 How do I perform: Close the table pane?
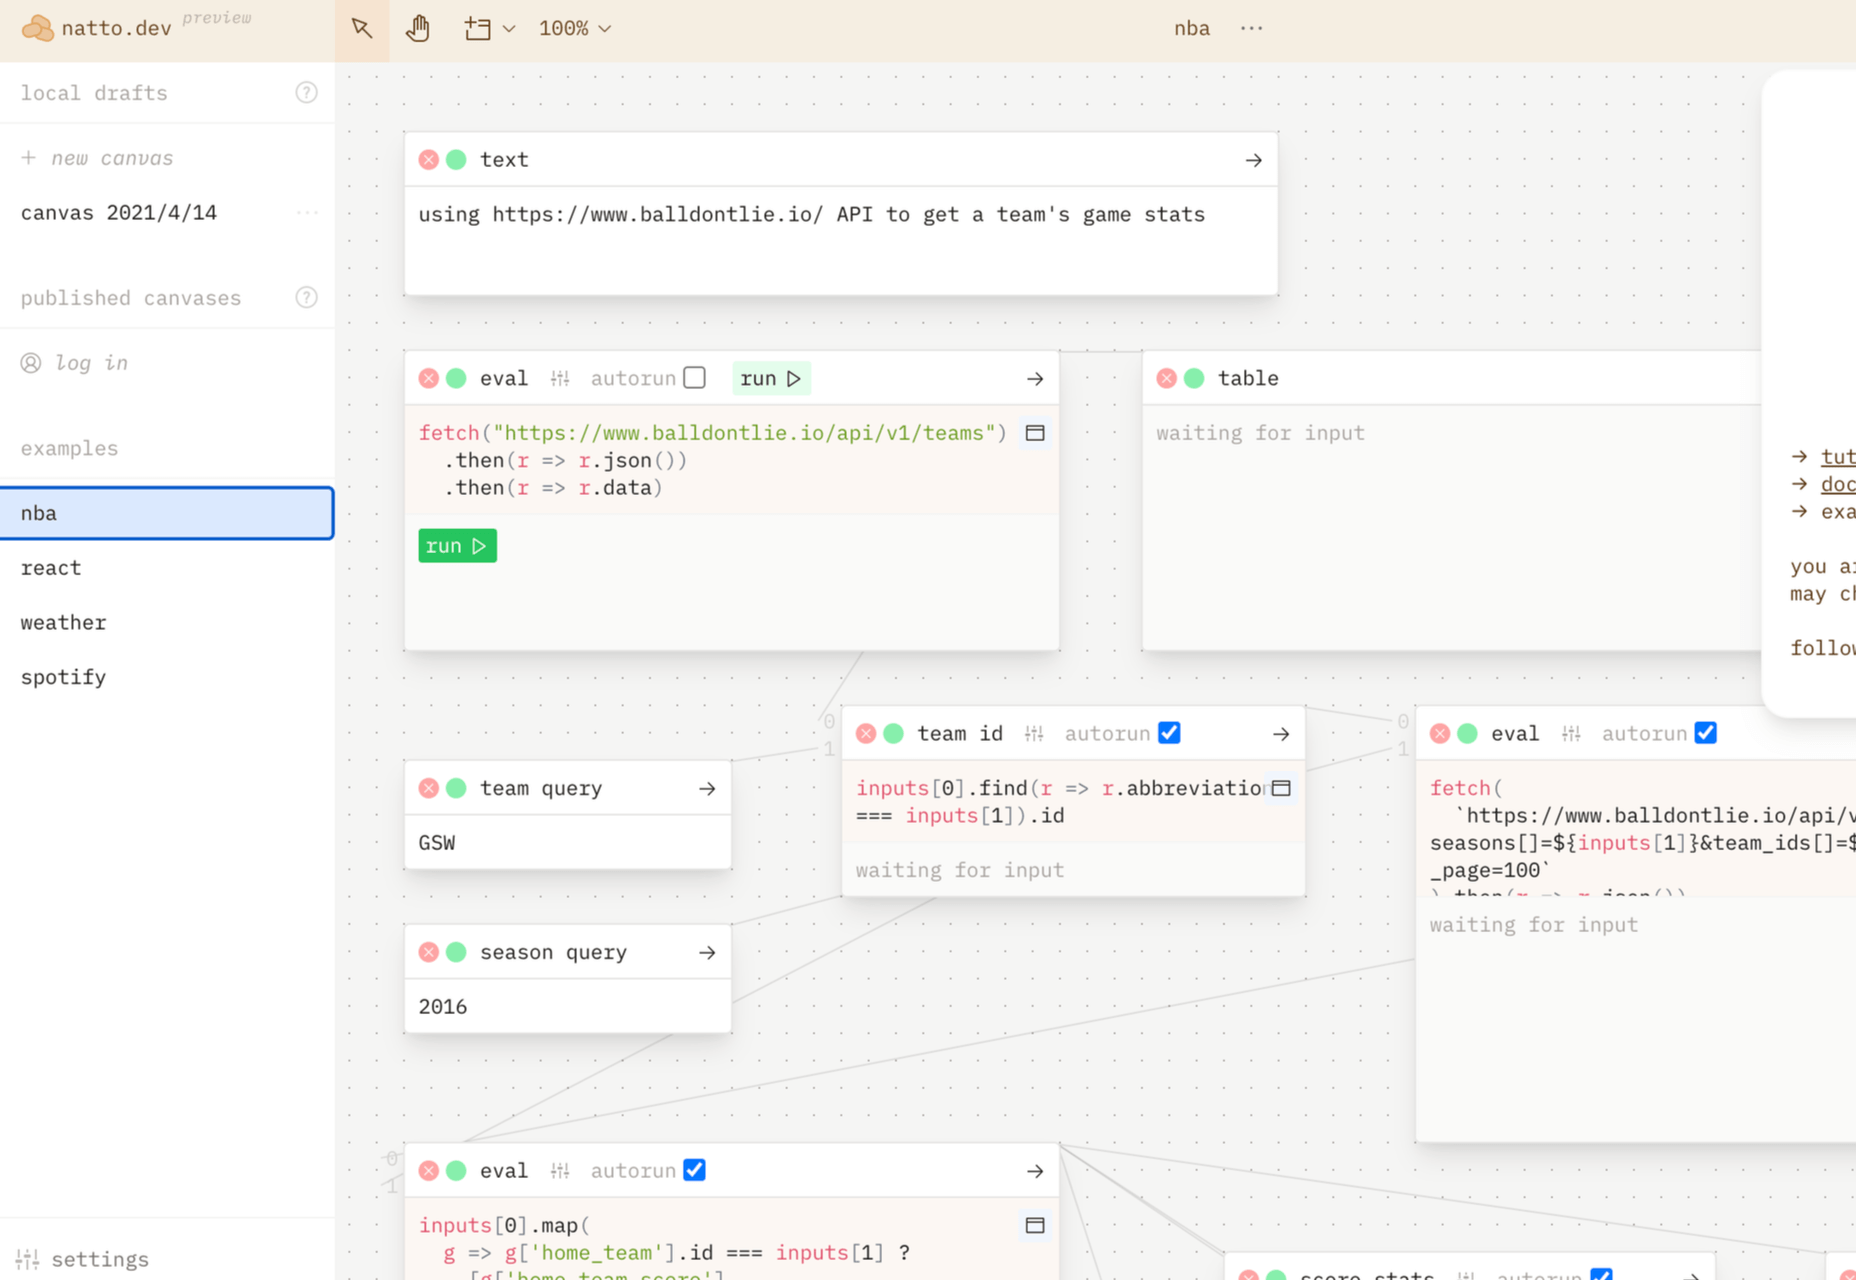point(1167,379)
